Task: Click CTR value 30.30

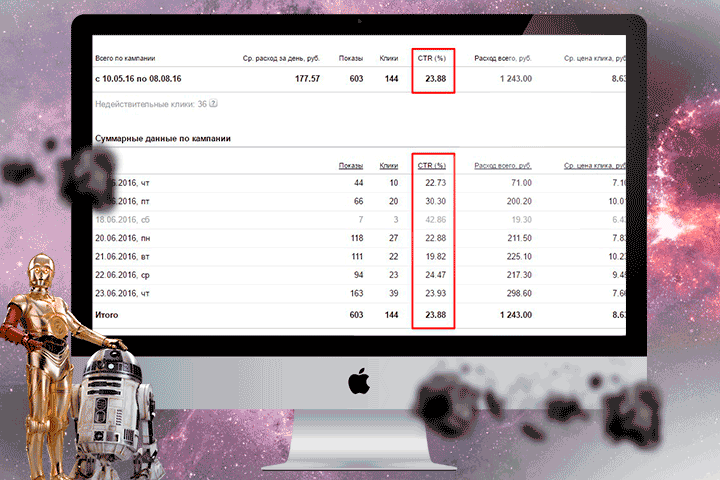Action: [435, 201]
